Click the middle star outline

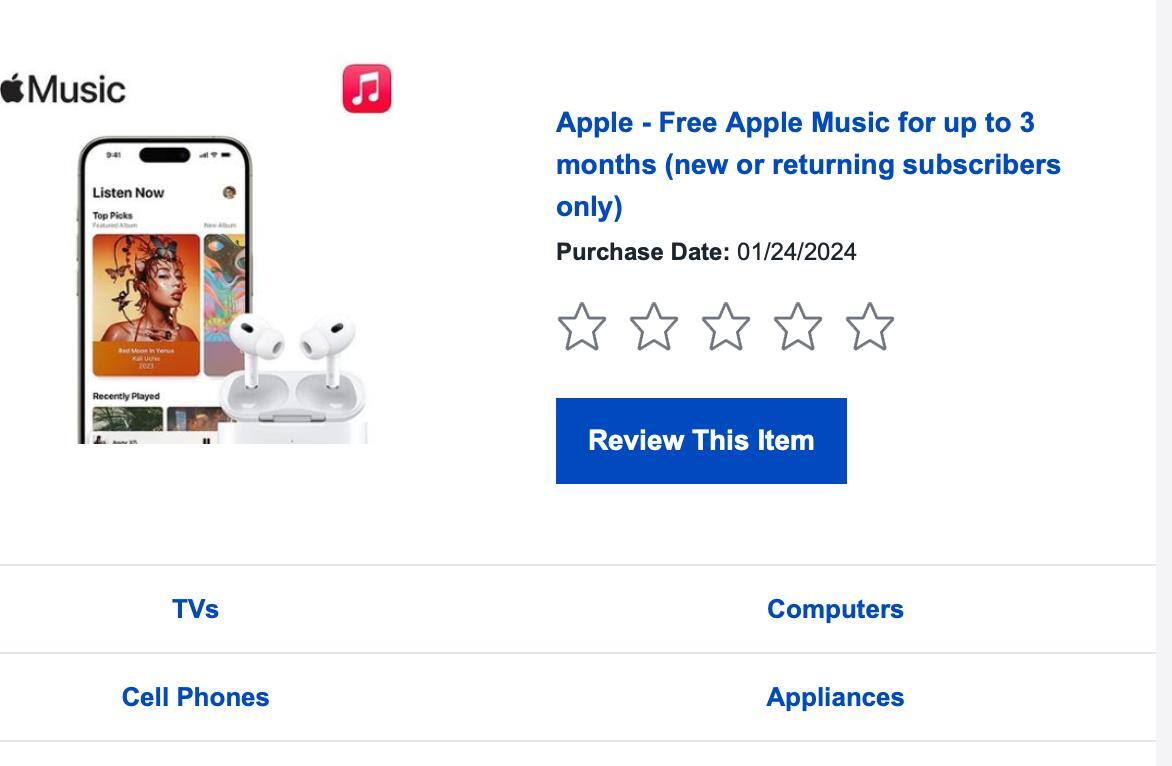point(727,325)
